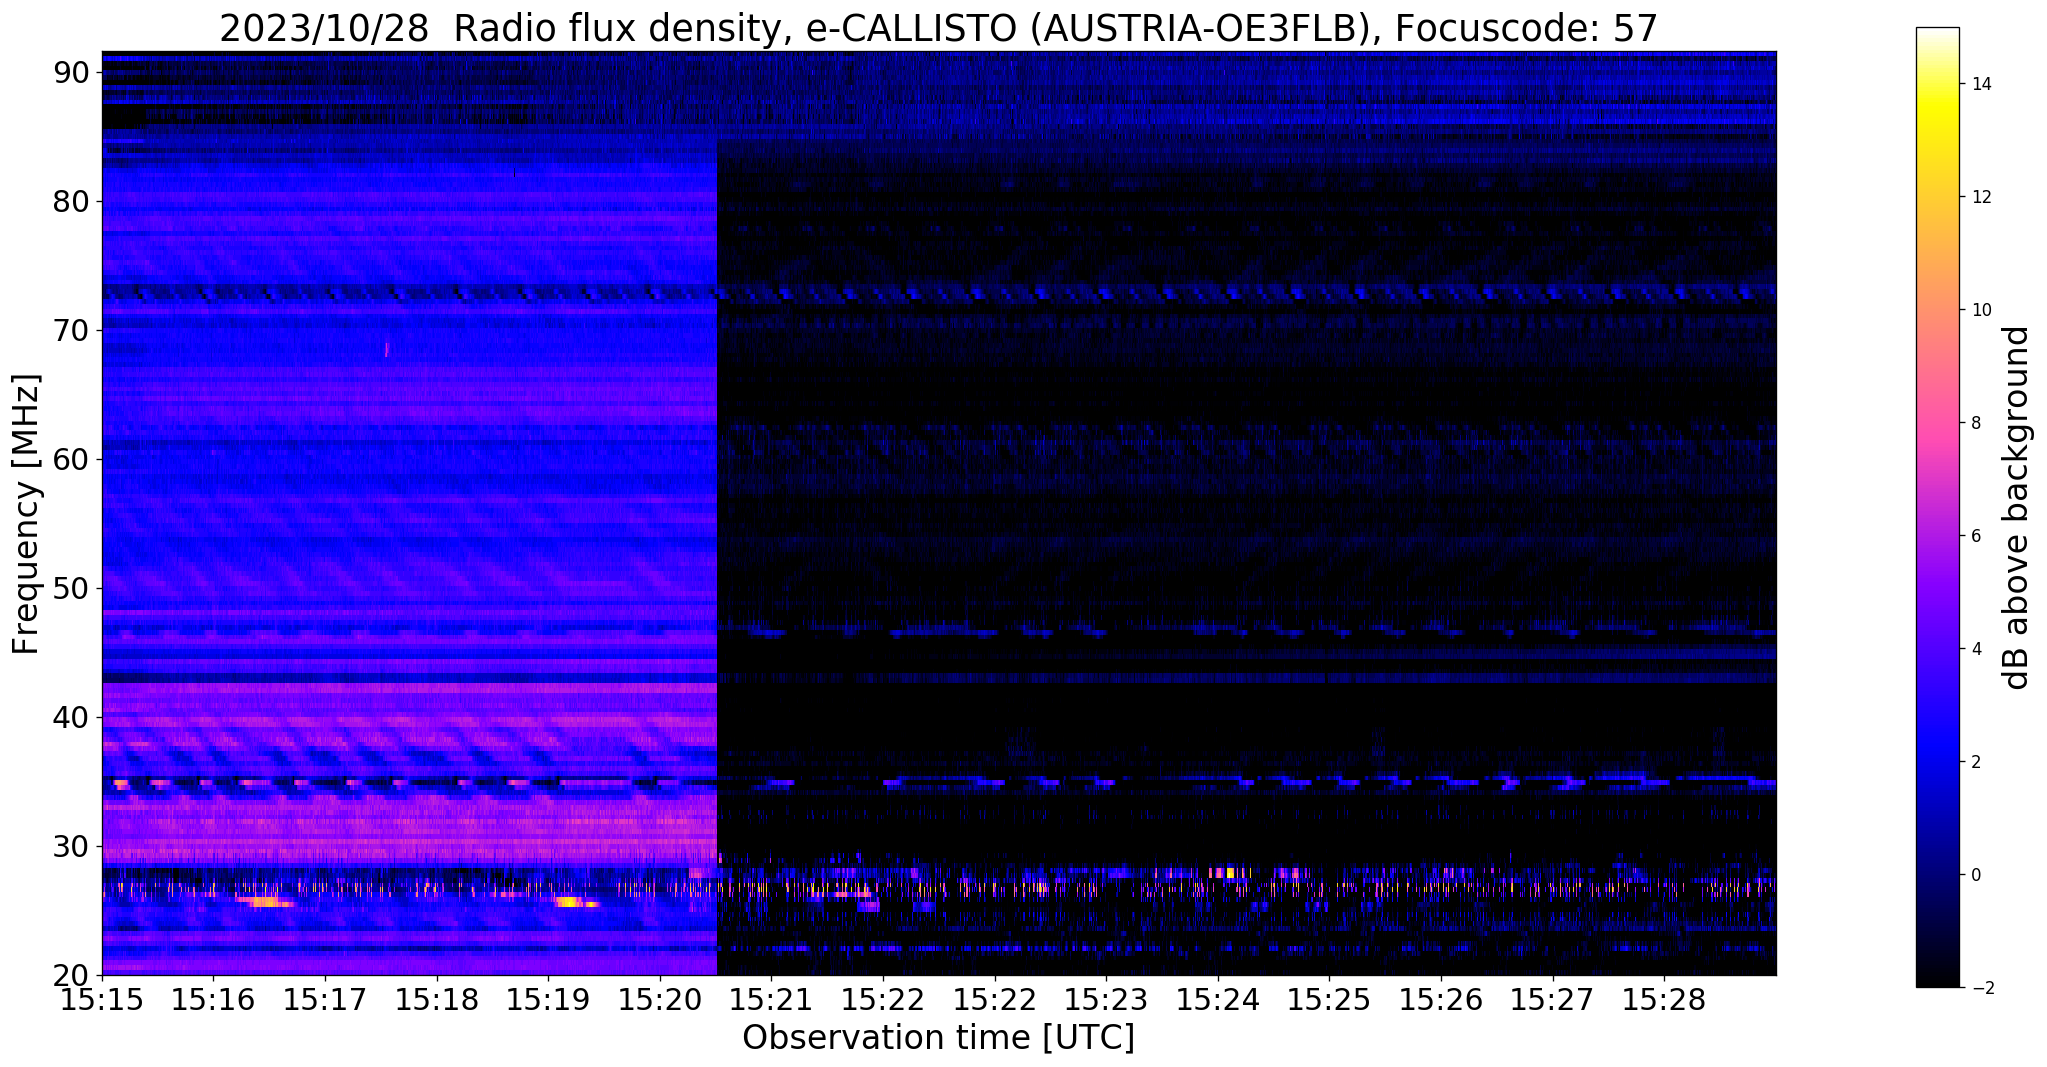2047x1067 pixels.
Task: Click the time tick label 15:20
Action: coord(660,1000)
